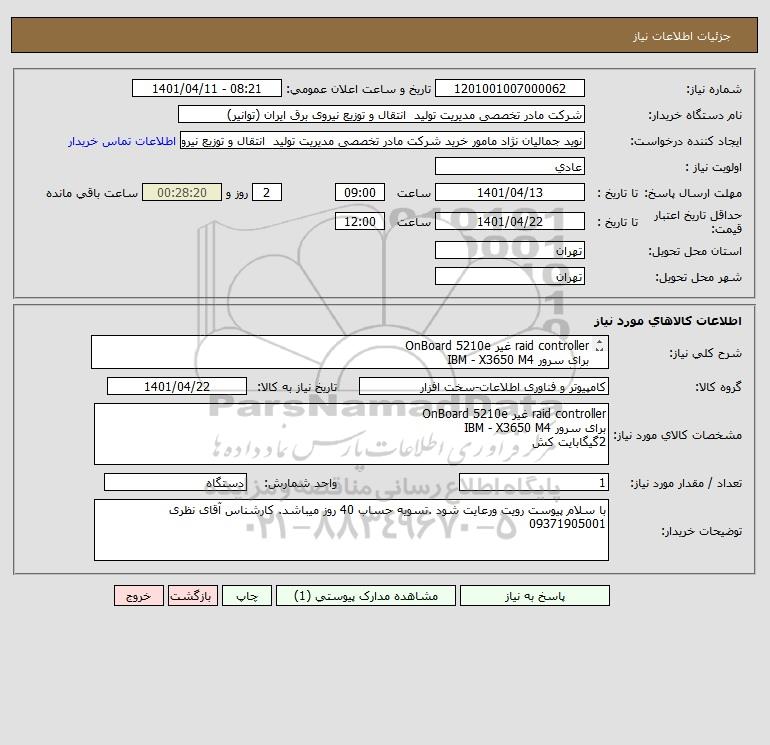The height and width of the screenshot is (745, 770).
Task: Click the quantity field showing 1
Action: pos(534,483)
